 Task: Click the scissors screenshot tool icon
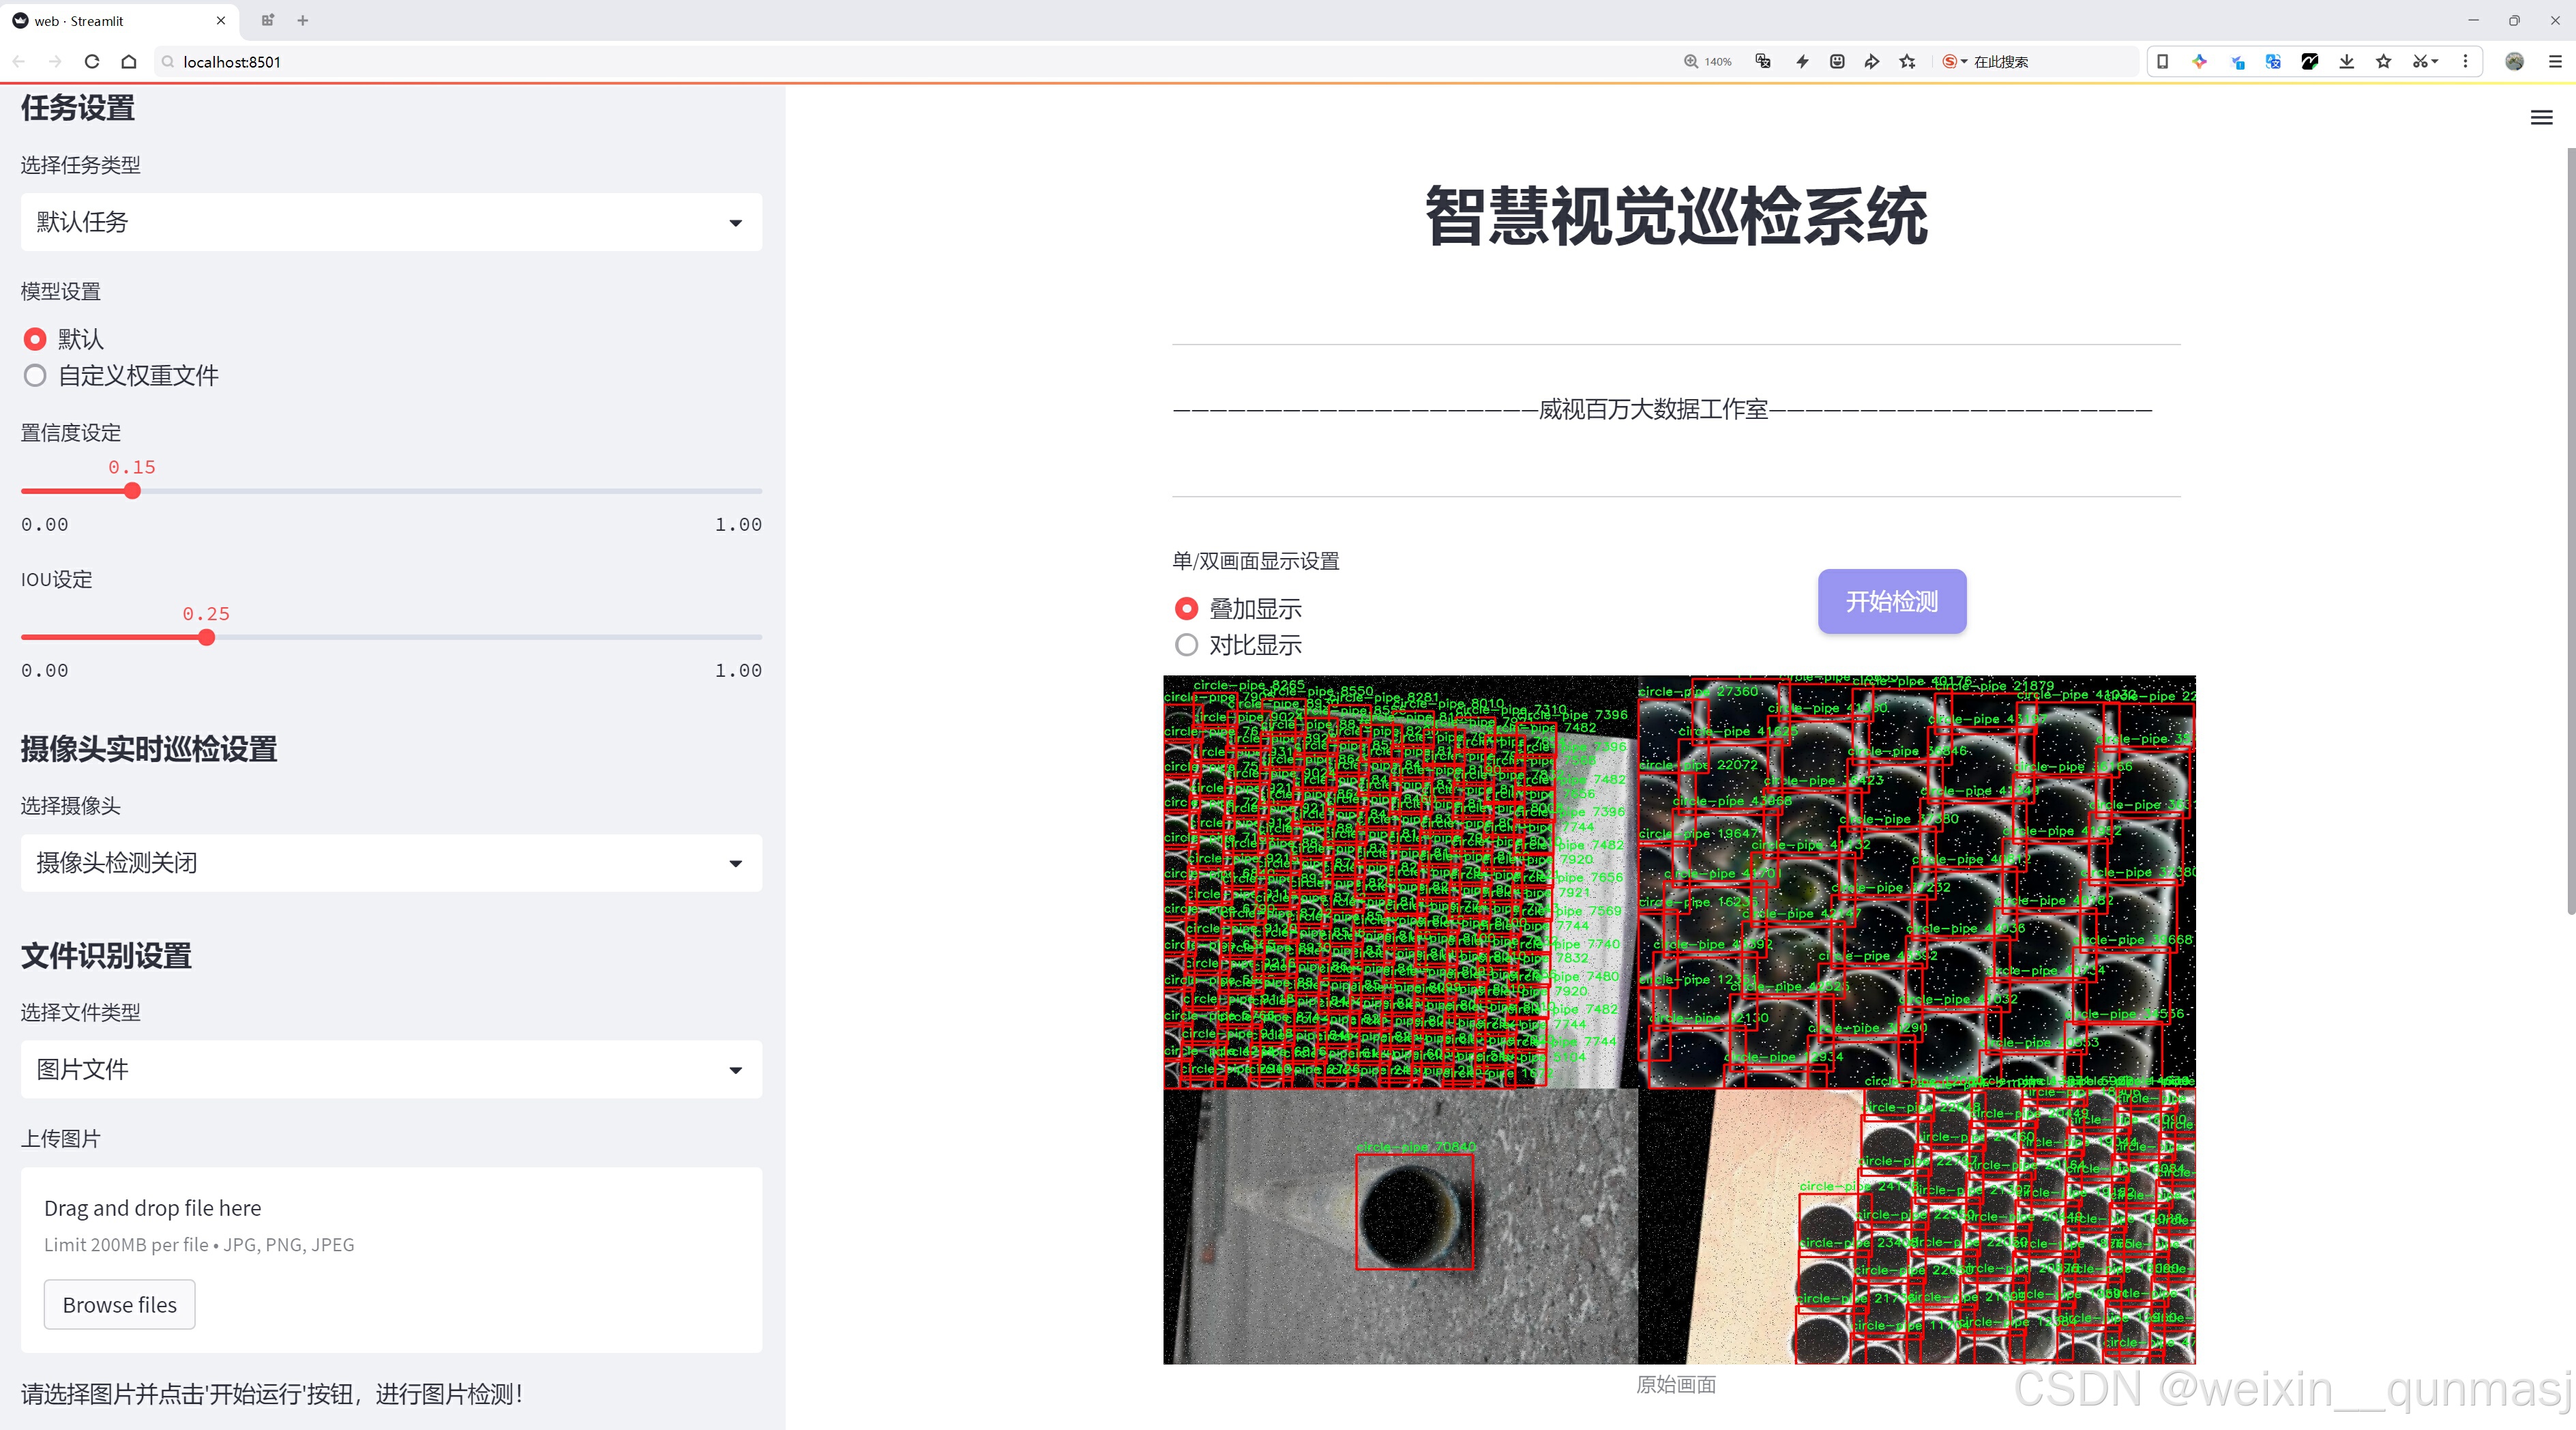point(2419,62)
